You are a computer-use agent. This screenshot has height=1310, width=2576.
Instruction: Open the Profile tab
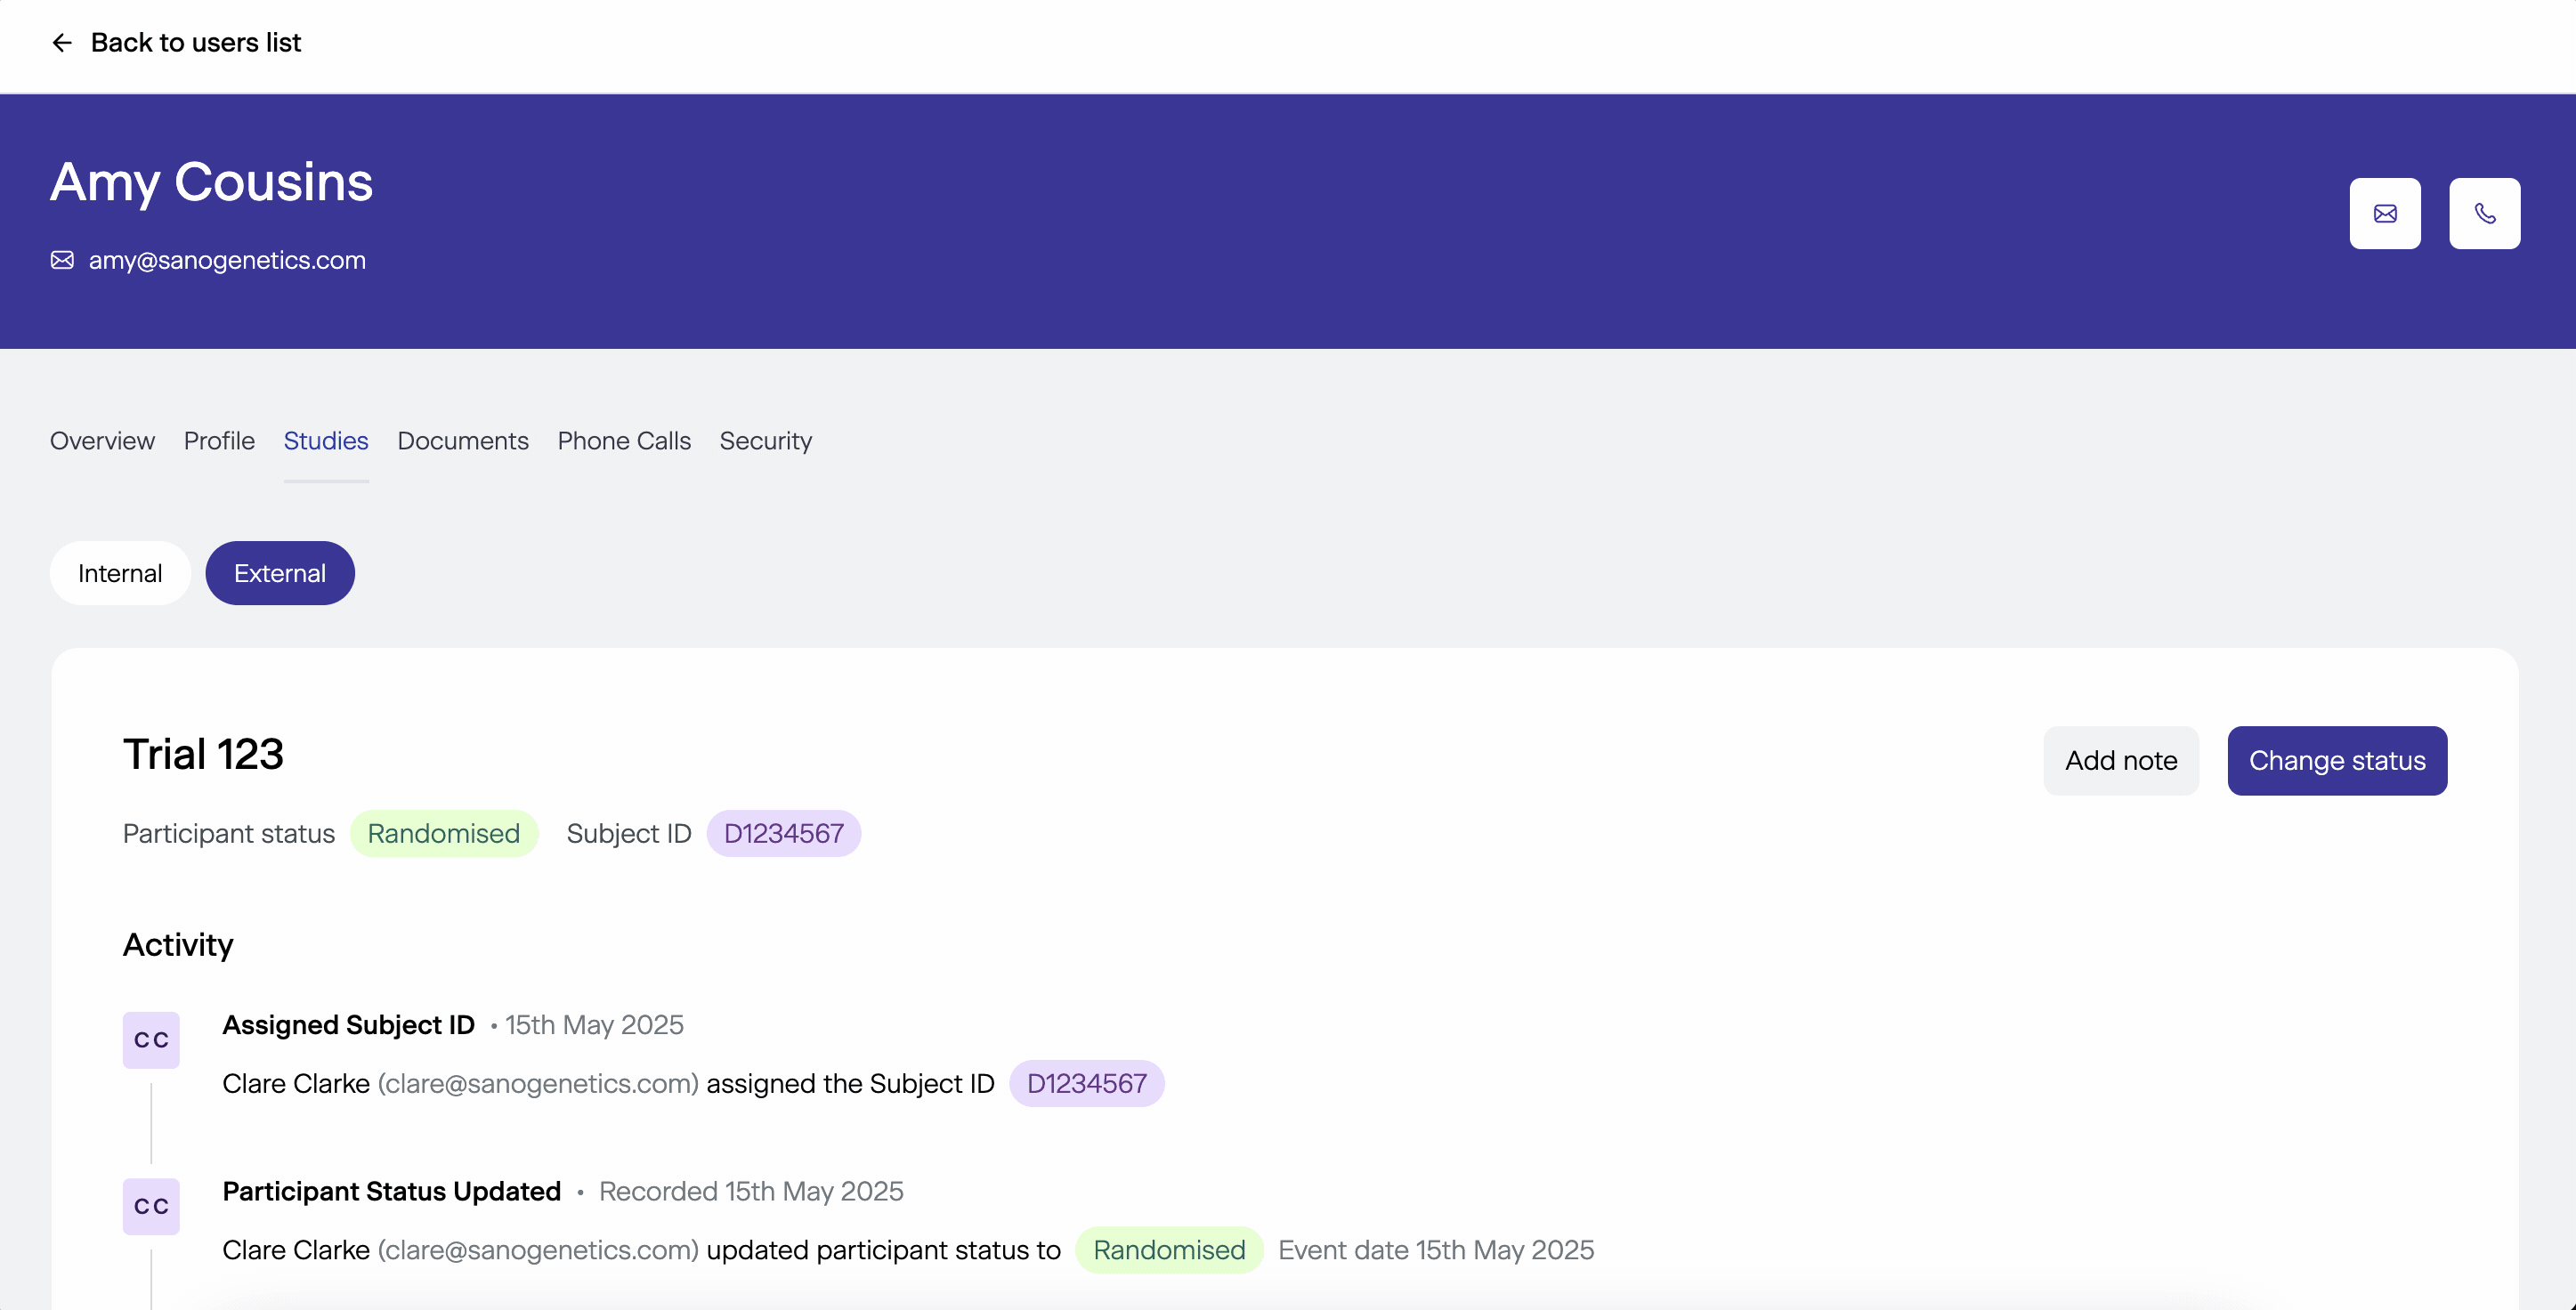click(x=219, y=441)
